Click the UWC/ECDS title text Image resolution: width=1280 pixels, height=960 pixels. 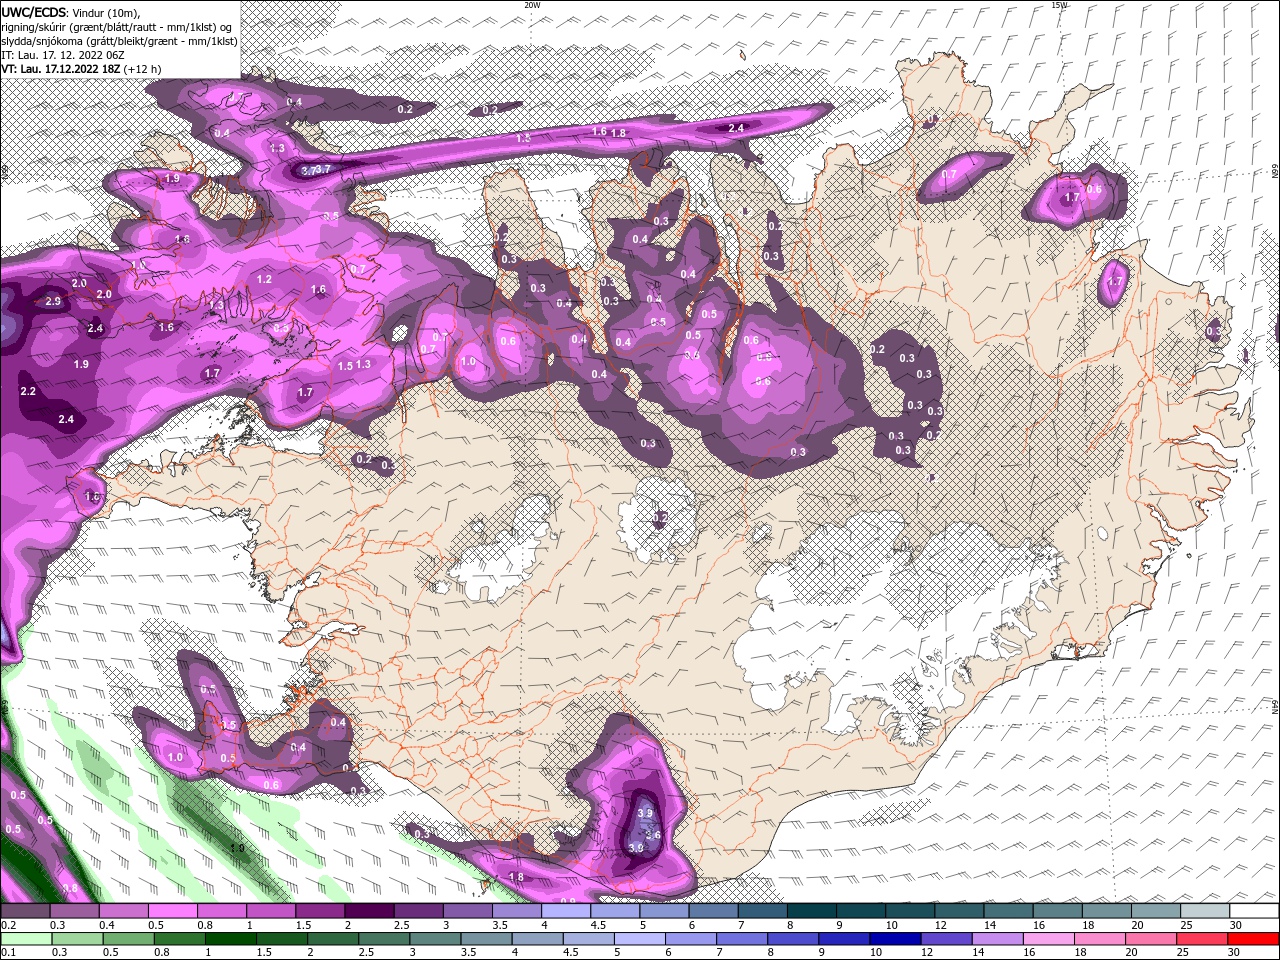34,12
